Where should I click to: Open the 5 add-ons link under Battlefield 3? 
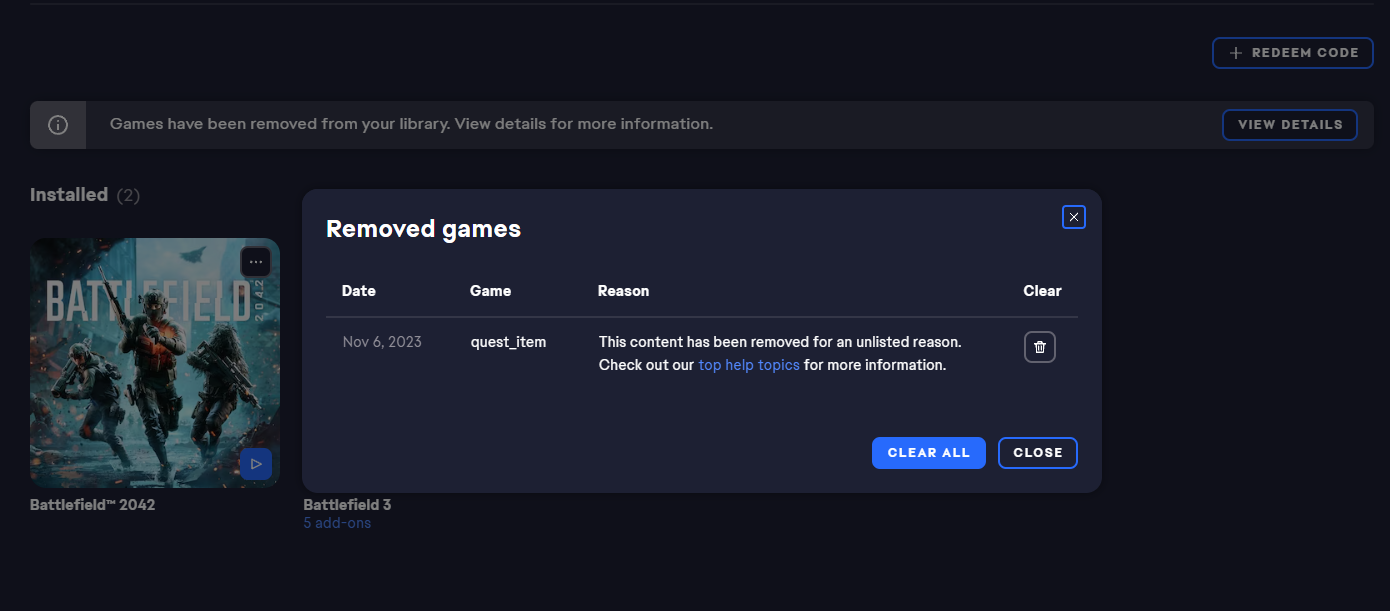point(337,522)
